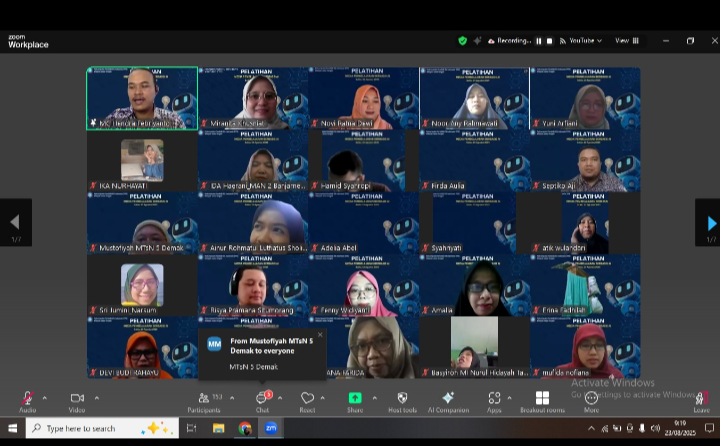Pause the recording
The height and width of the screenshot is (446, 720).
(x=538, y=41)
